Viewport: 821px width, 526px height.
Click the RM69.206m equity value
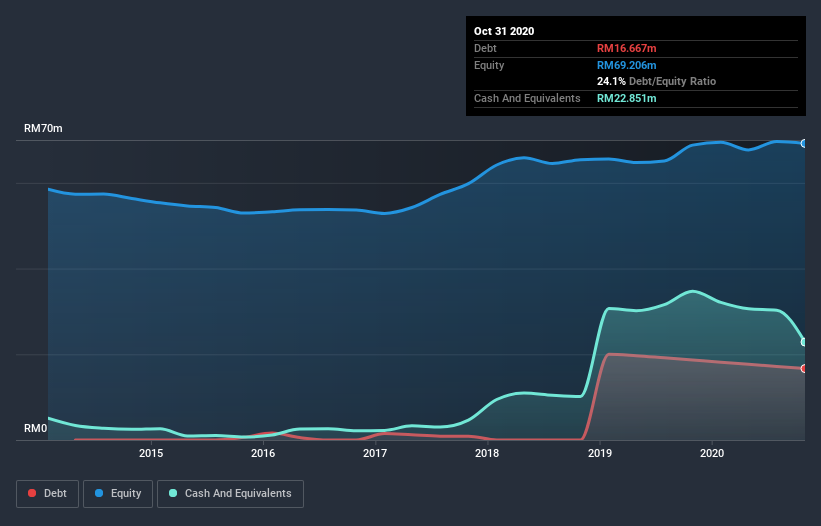626,65
